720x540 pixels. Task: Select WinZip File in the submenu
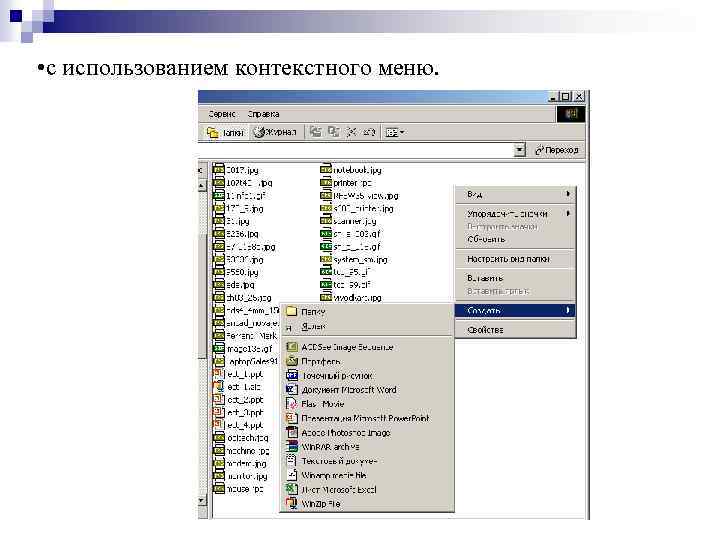coord(367,504)
